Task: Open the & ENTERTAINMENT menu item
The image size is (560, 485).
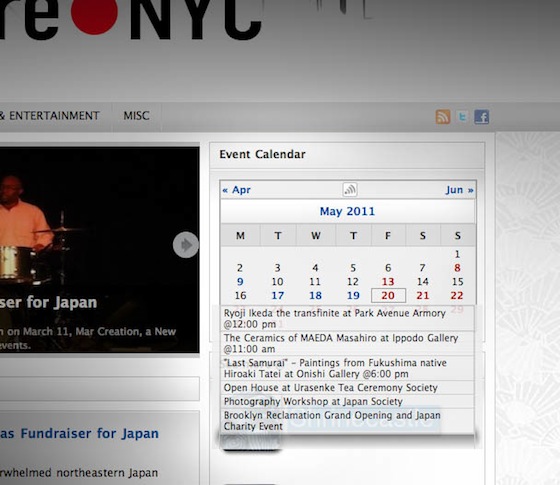Action: point(50,116)
